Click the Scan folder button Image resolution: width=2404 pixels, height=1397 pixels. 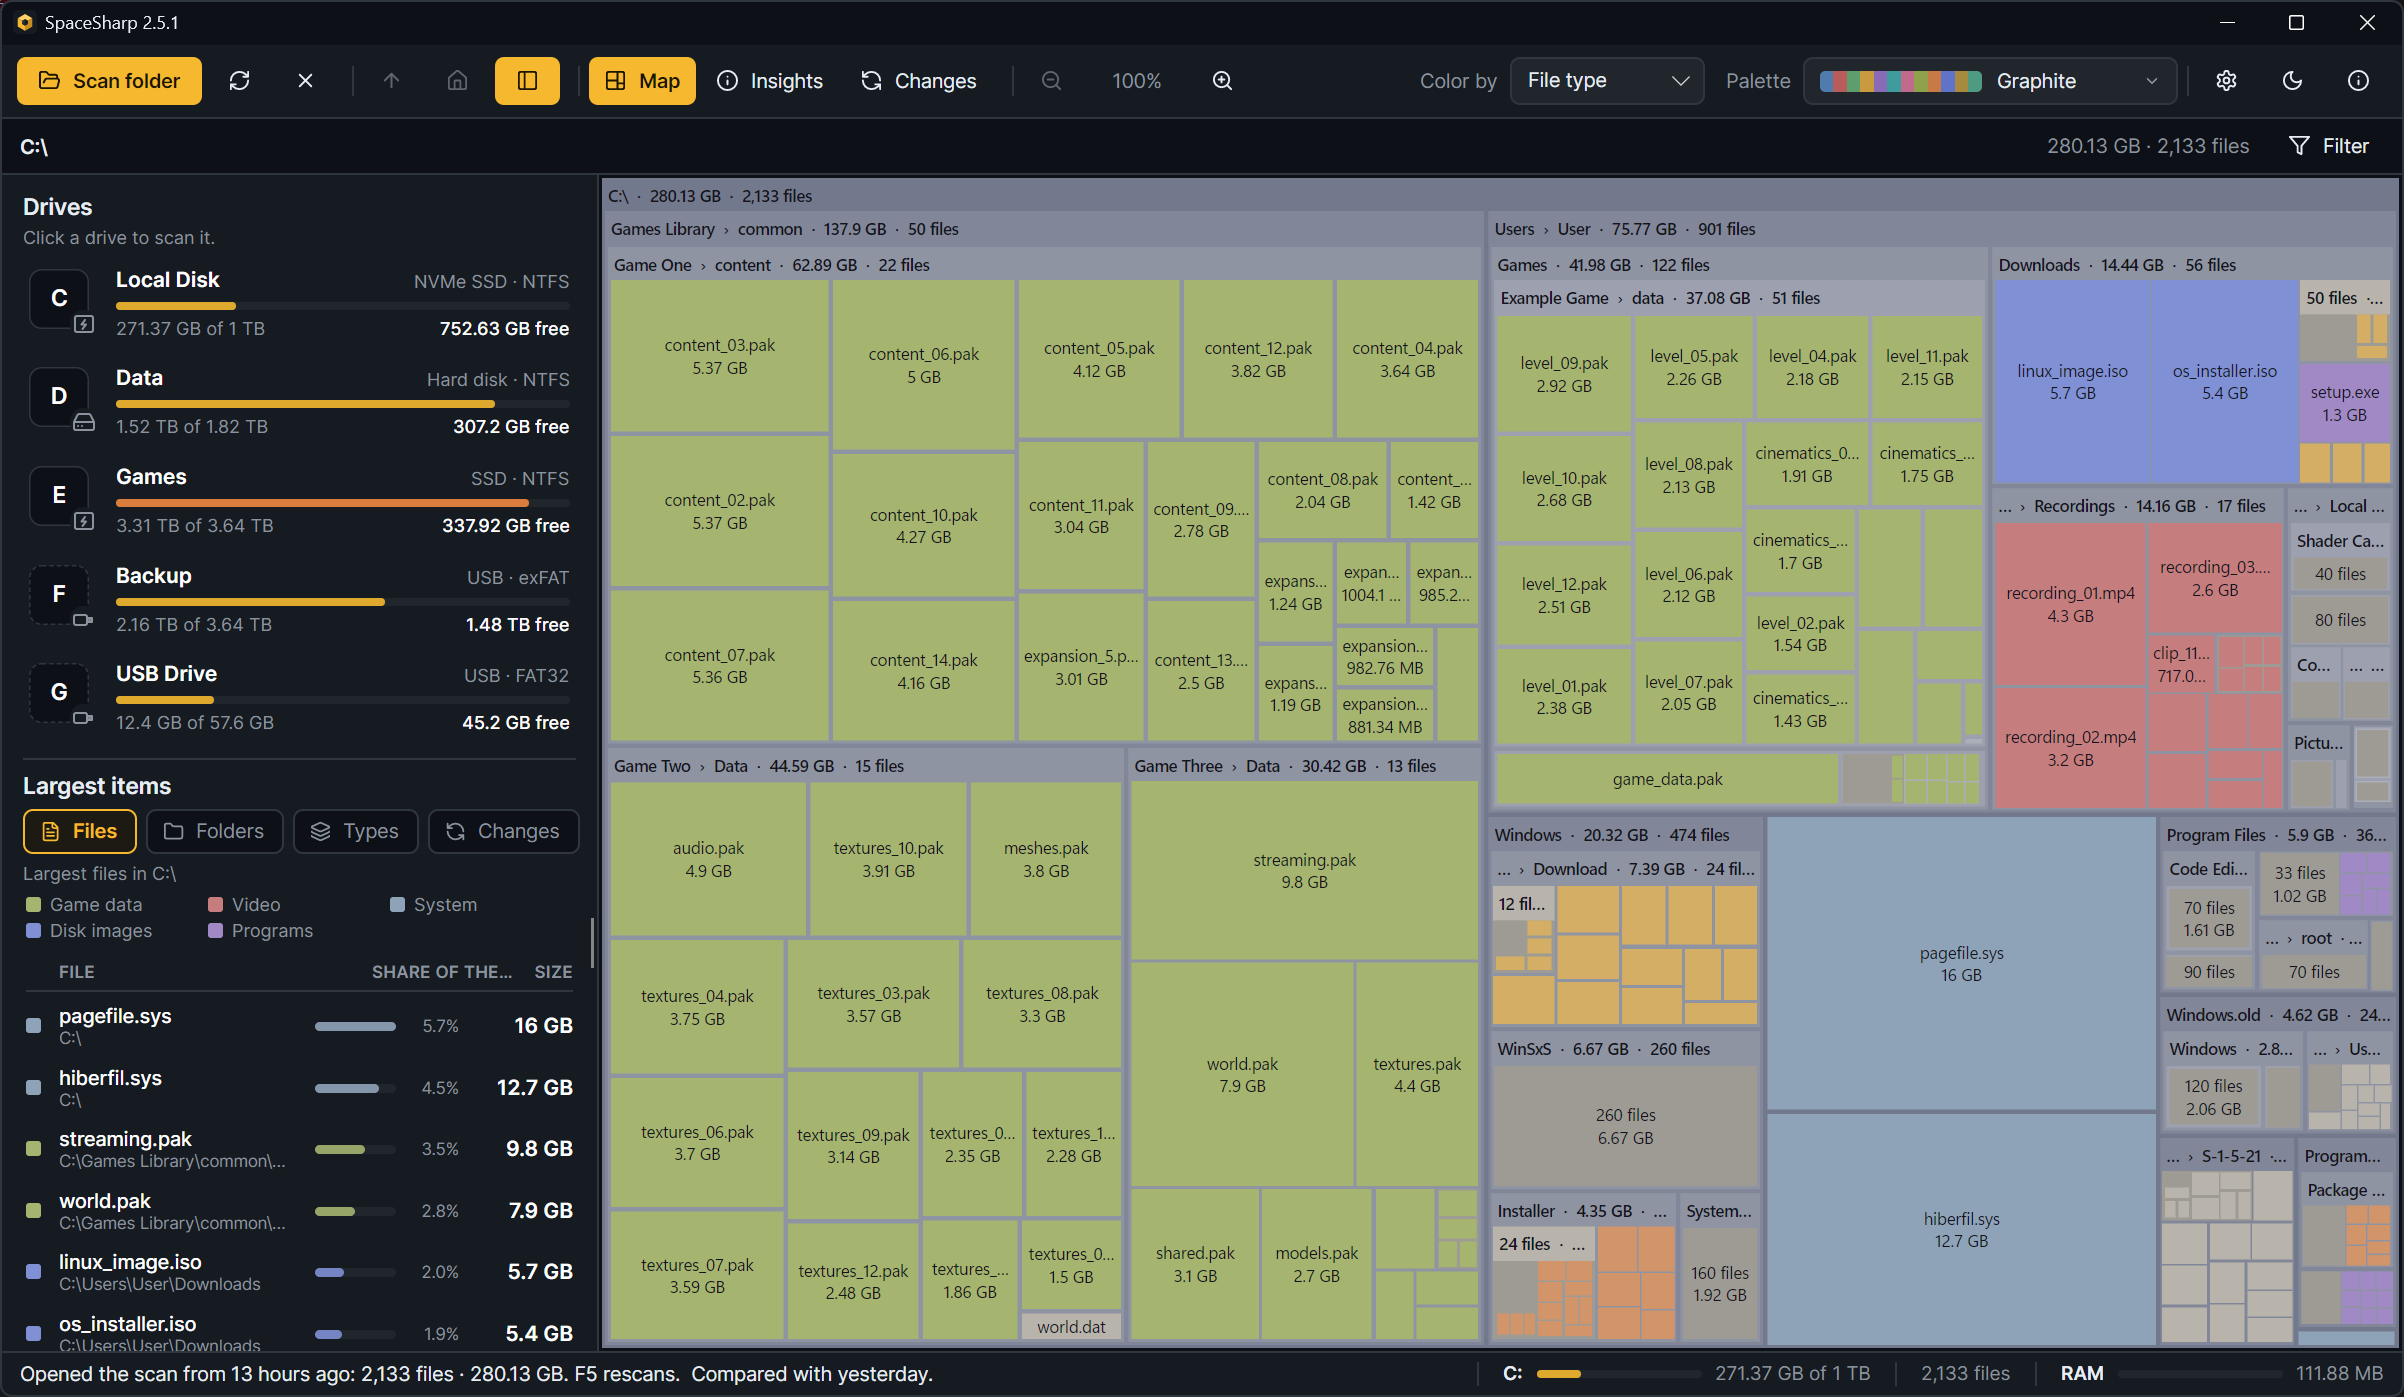[x=109, y=81]
